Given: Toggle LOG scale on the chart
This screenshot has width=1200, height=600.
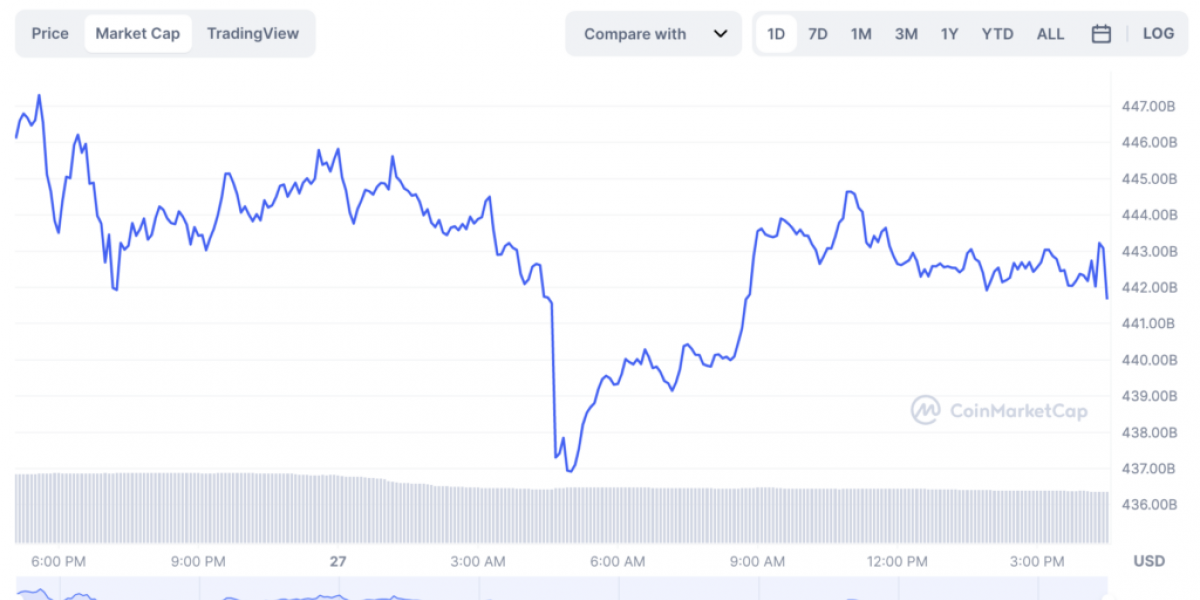Looking at the screenshot, I should click(x=1158, y=34).
